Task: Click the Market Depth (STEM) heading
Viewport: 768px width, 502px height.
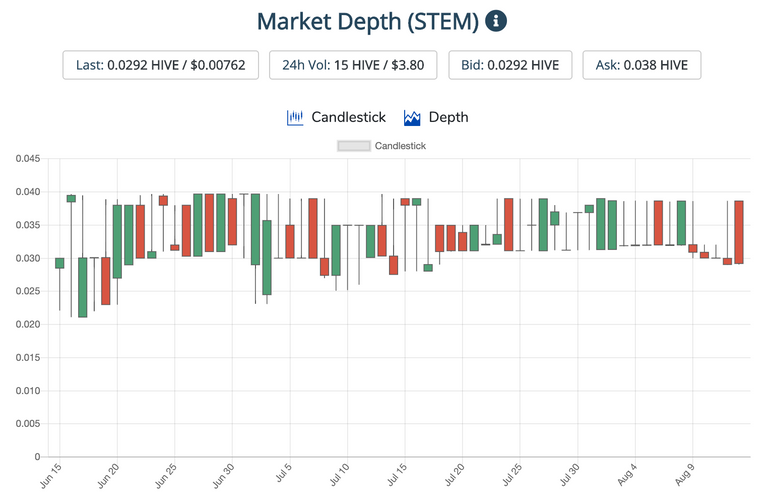Action: click(368, 22)
